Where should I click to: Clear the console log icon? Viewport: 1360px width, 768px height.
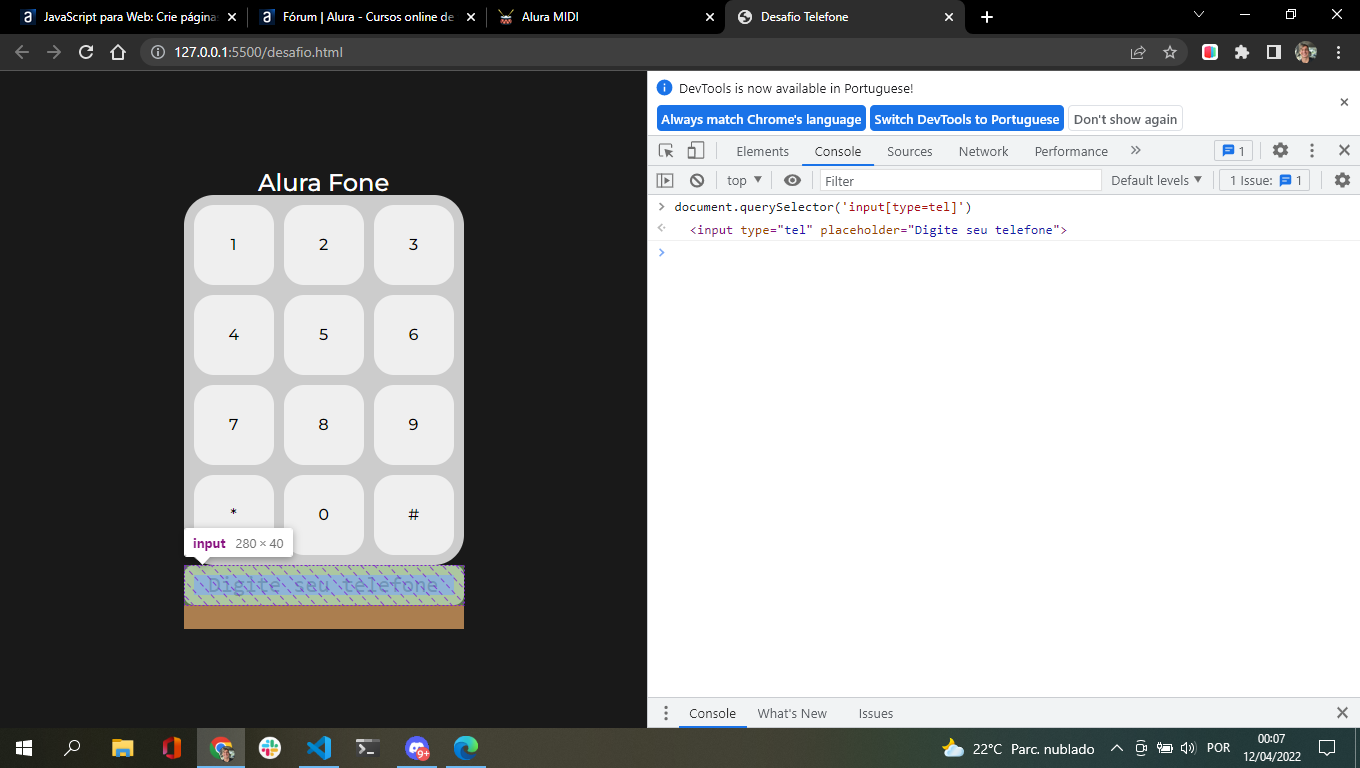697,180
